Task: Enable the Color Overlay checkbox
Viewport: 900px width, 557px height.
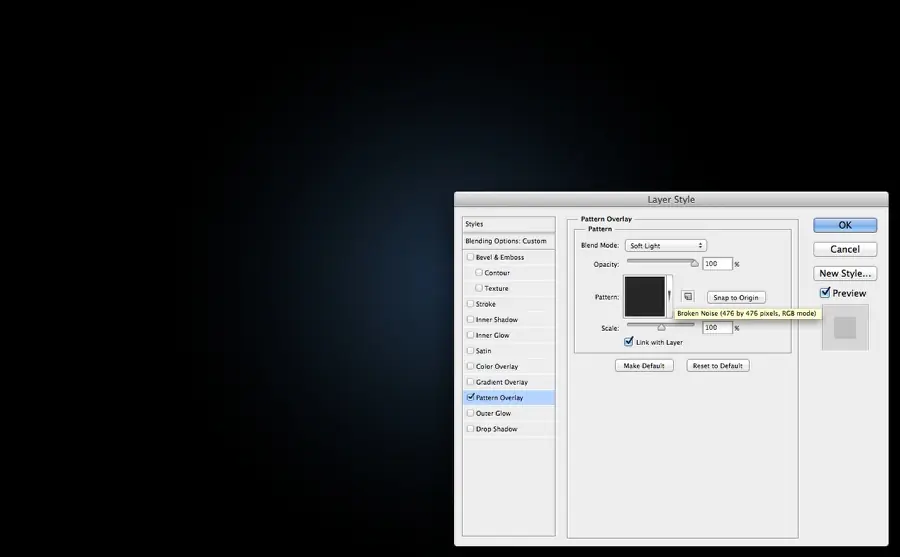Action: pos(471,366)
